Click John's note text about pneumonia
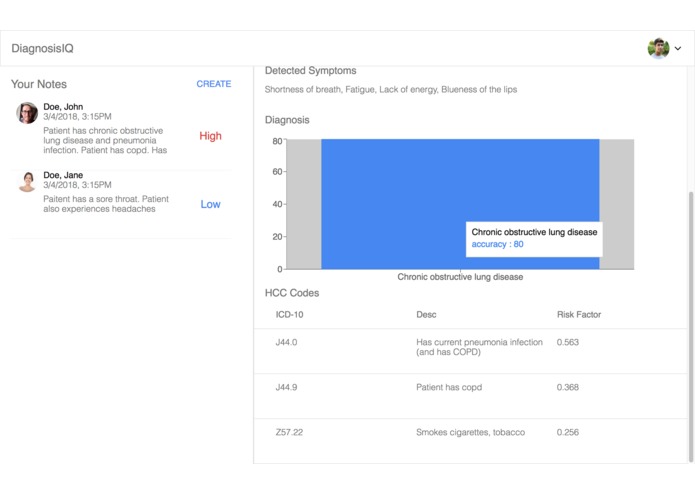Viewport: 695px width, 494px height. coord(105,140)
